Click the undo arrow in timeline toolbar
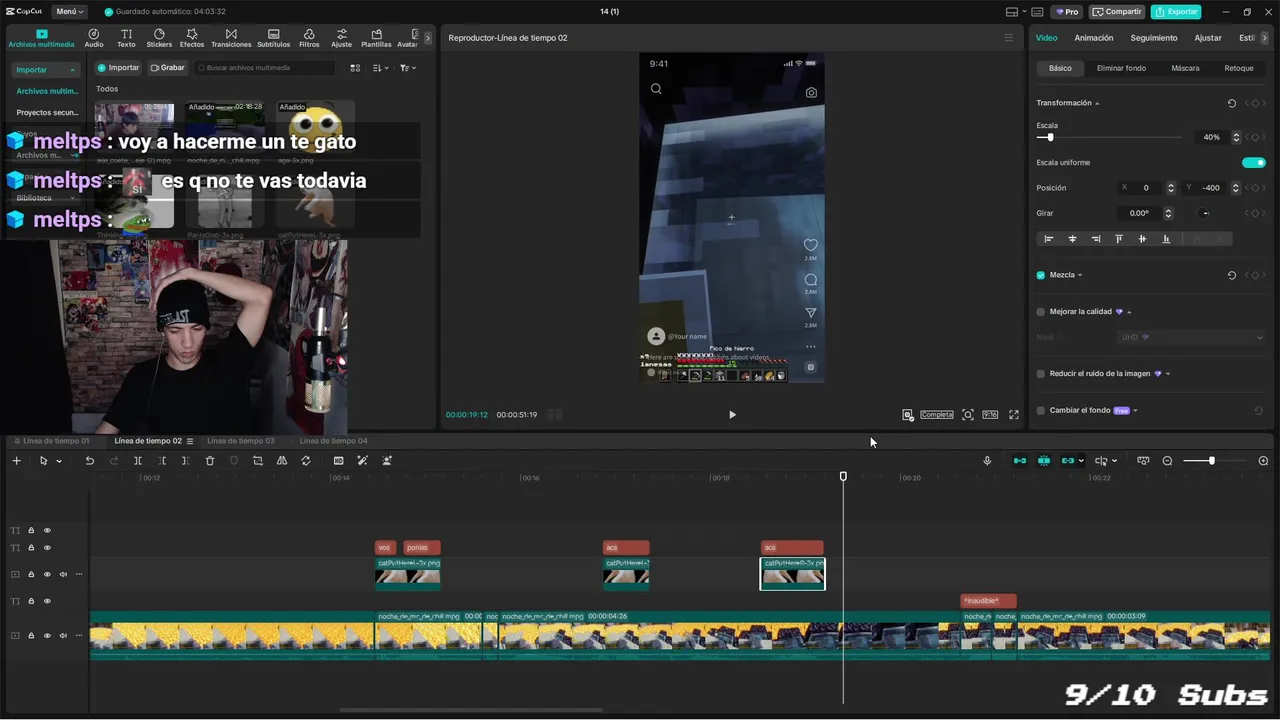1280x720 pixels. [89, 461]
